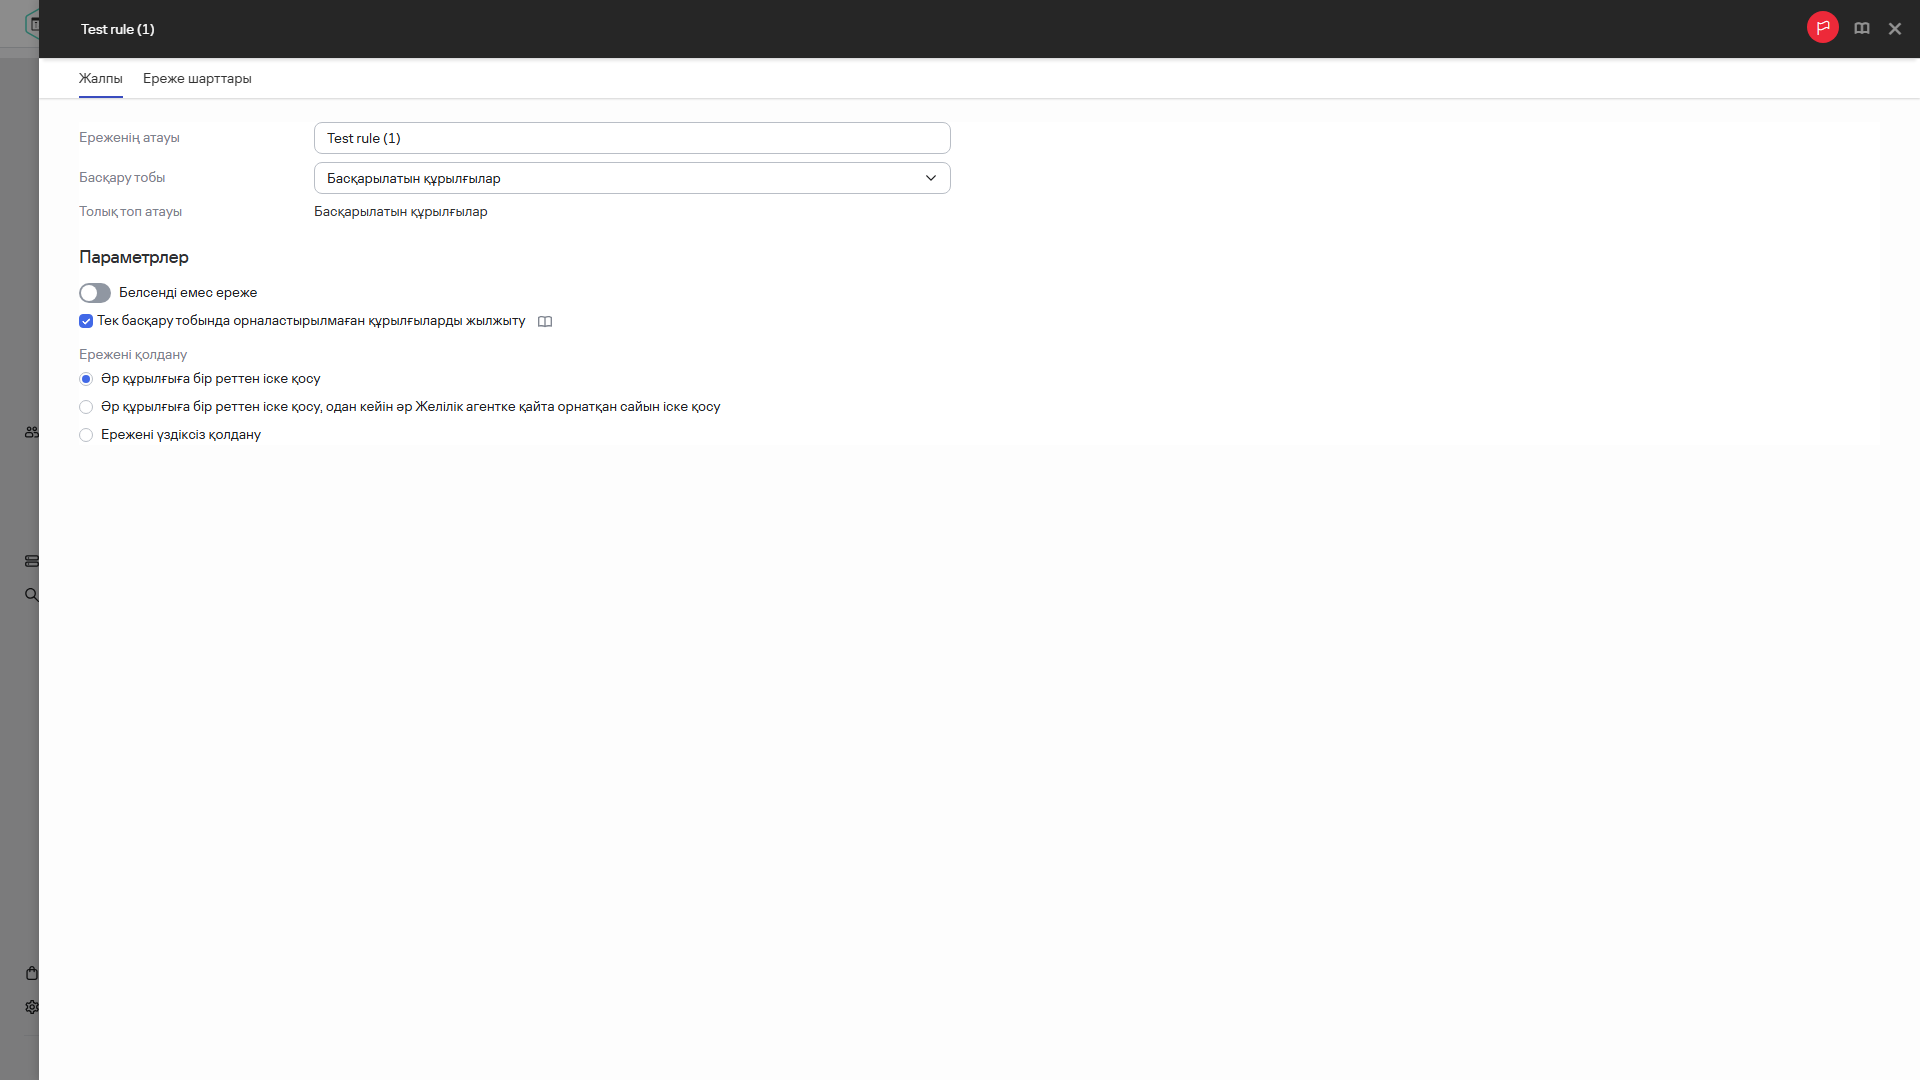
Task: Select the reinstall Network Agent radio option
Action: coord(86,407)
